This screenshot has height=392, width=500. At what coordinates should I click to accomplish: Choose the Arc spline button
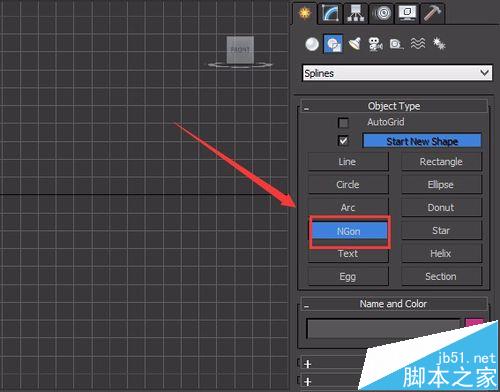coord(348,207)
